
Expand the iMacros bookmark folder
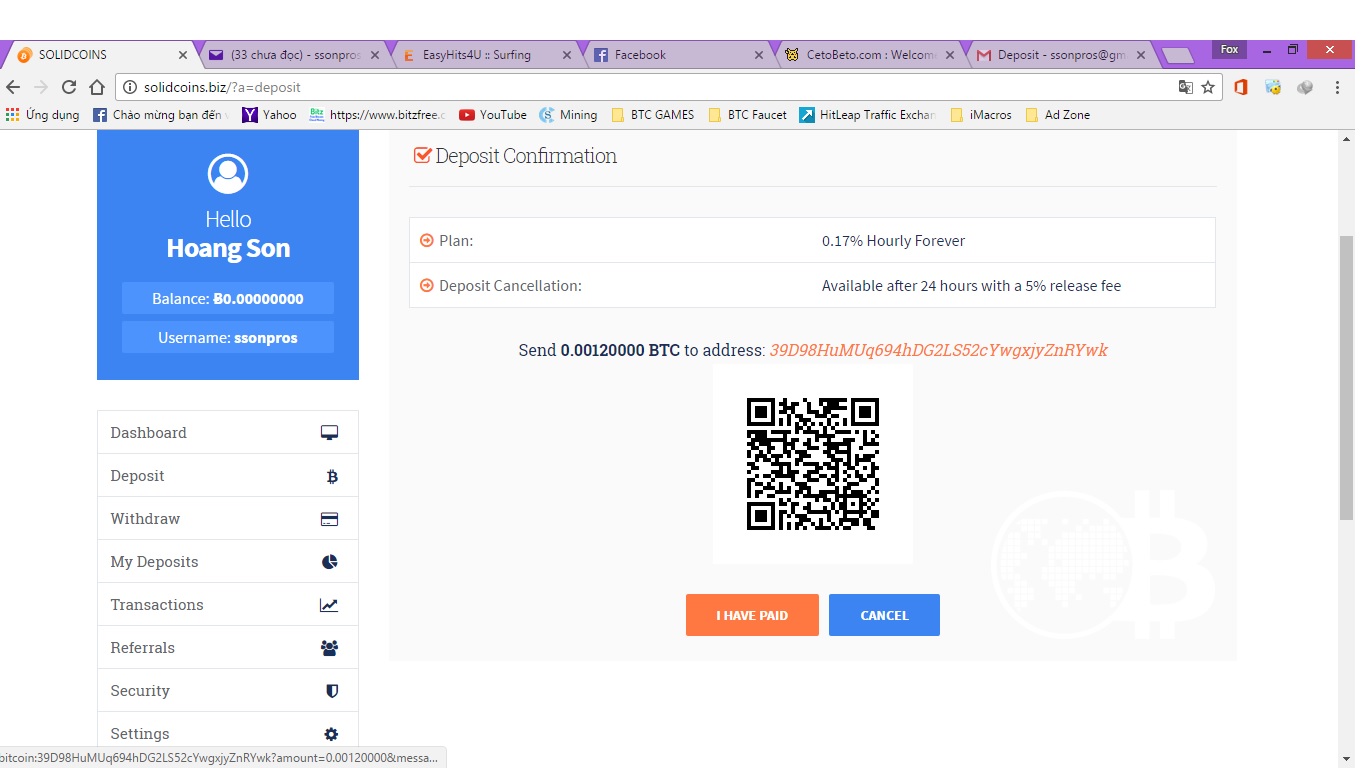(980, 115)
